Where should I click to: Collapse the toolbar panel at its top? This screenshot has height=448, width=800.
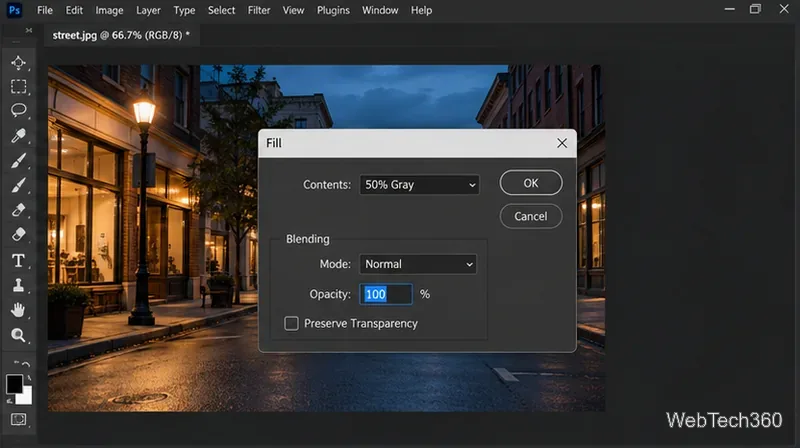click(29, 30)
